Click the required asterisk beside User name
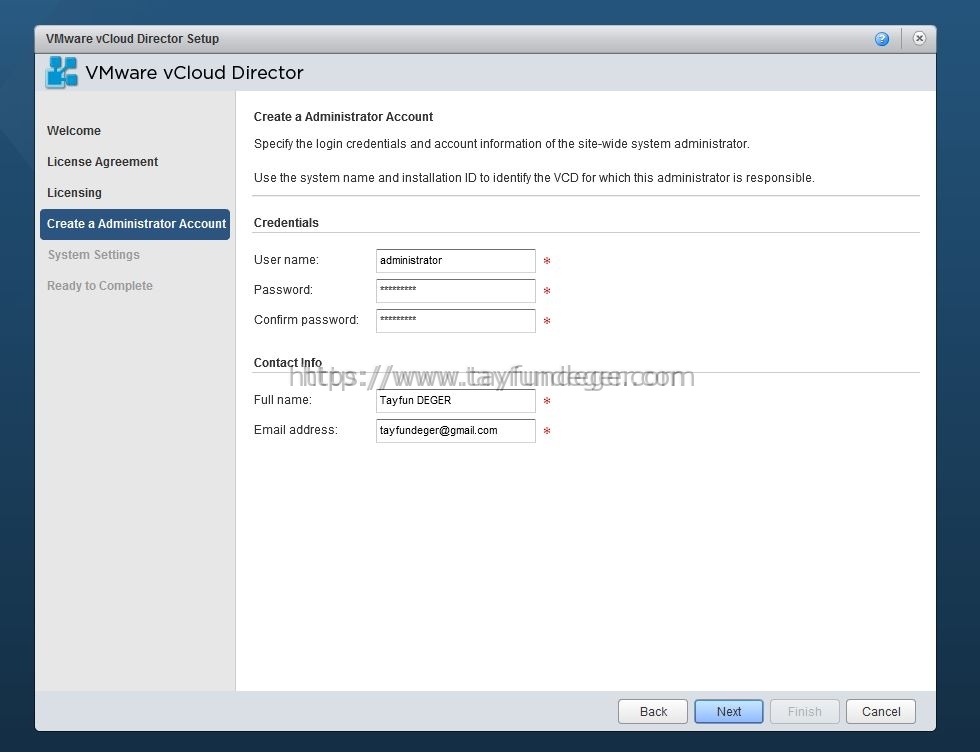This screenshot has height=752, width=980. [547, 261]
